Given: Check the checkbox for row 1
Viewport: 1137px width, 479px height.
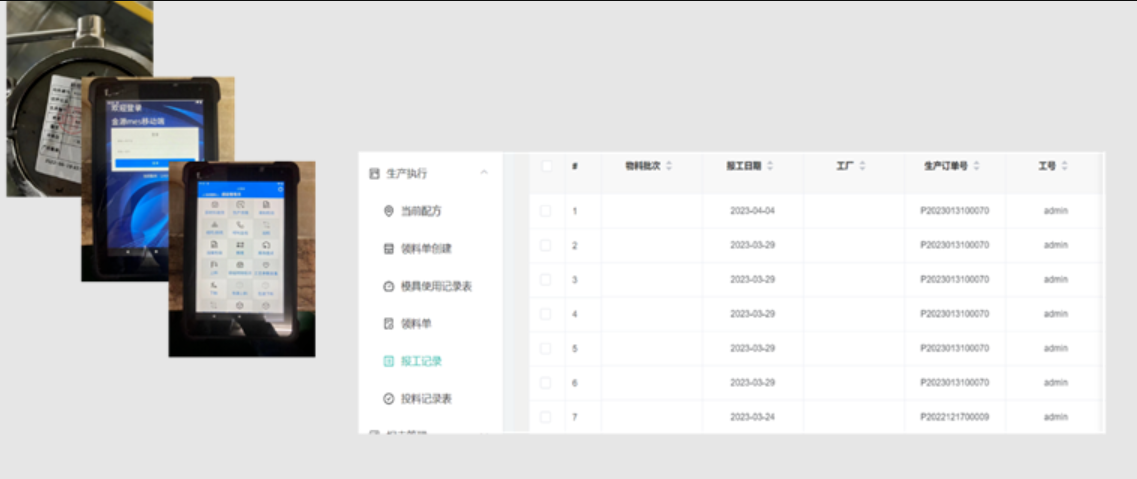Looking at the screenshot, I should point(545,211).
